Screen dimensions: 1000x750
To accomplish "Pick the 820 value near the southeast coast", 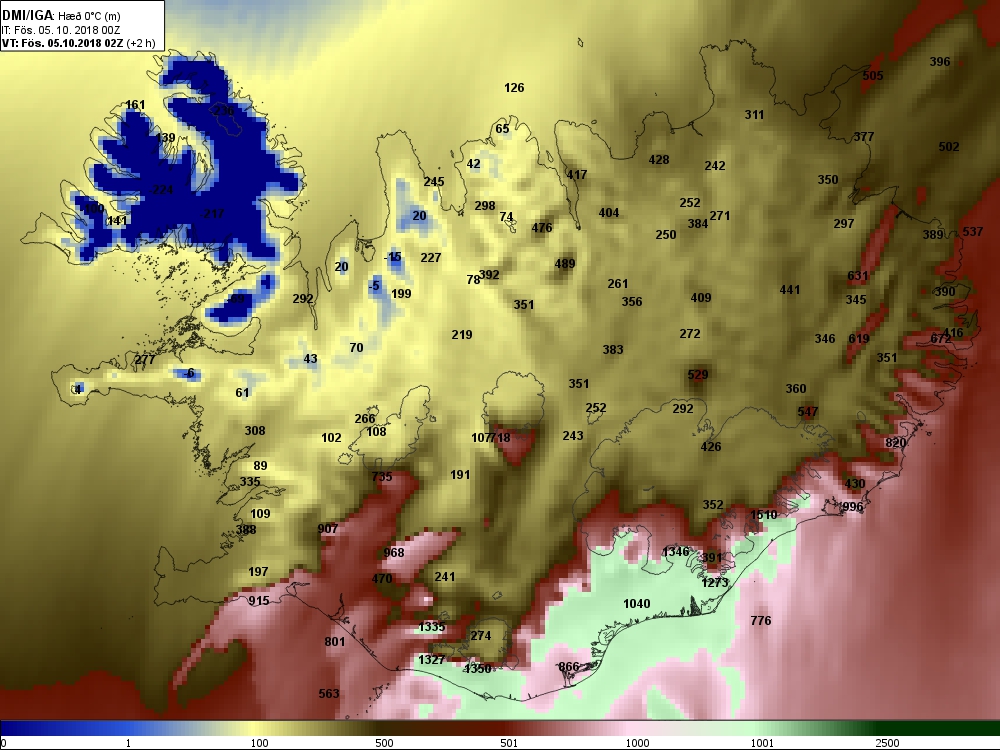I will [x=895, y=443].
